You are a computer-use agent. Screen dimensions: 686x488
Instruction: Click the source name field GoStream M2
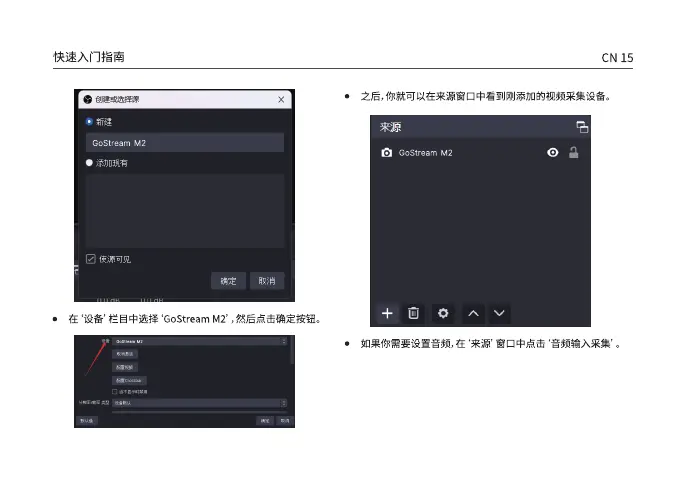point(184,142)
